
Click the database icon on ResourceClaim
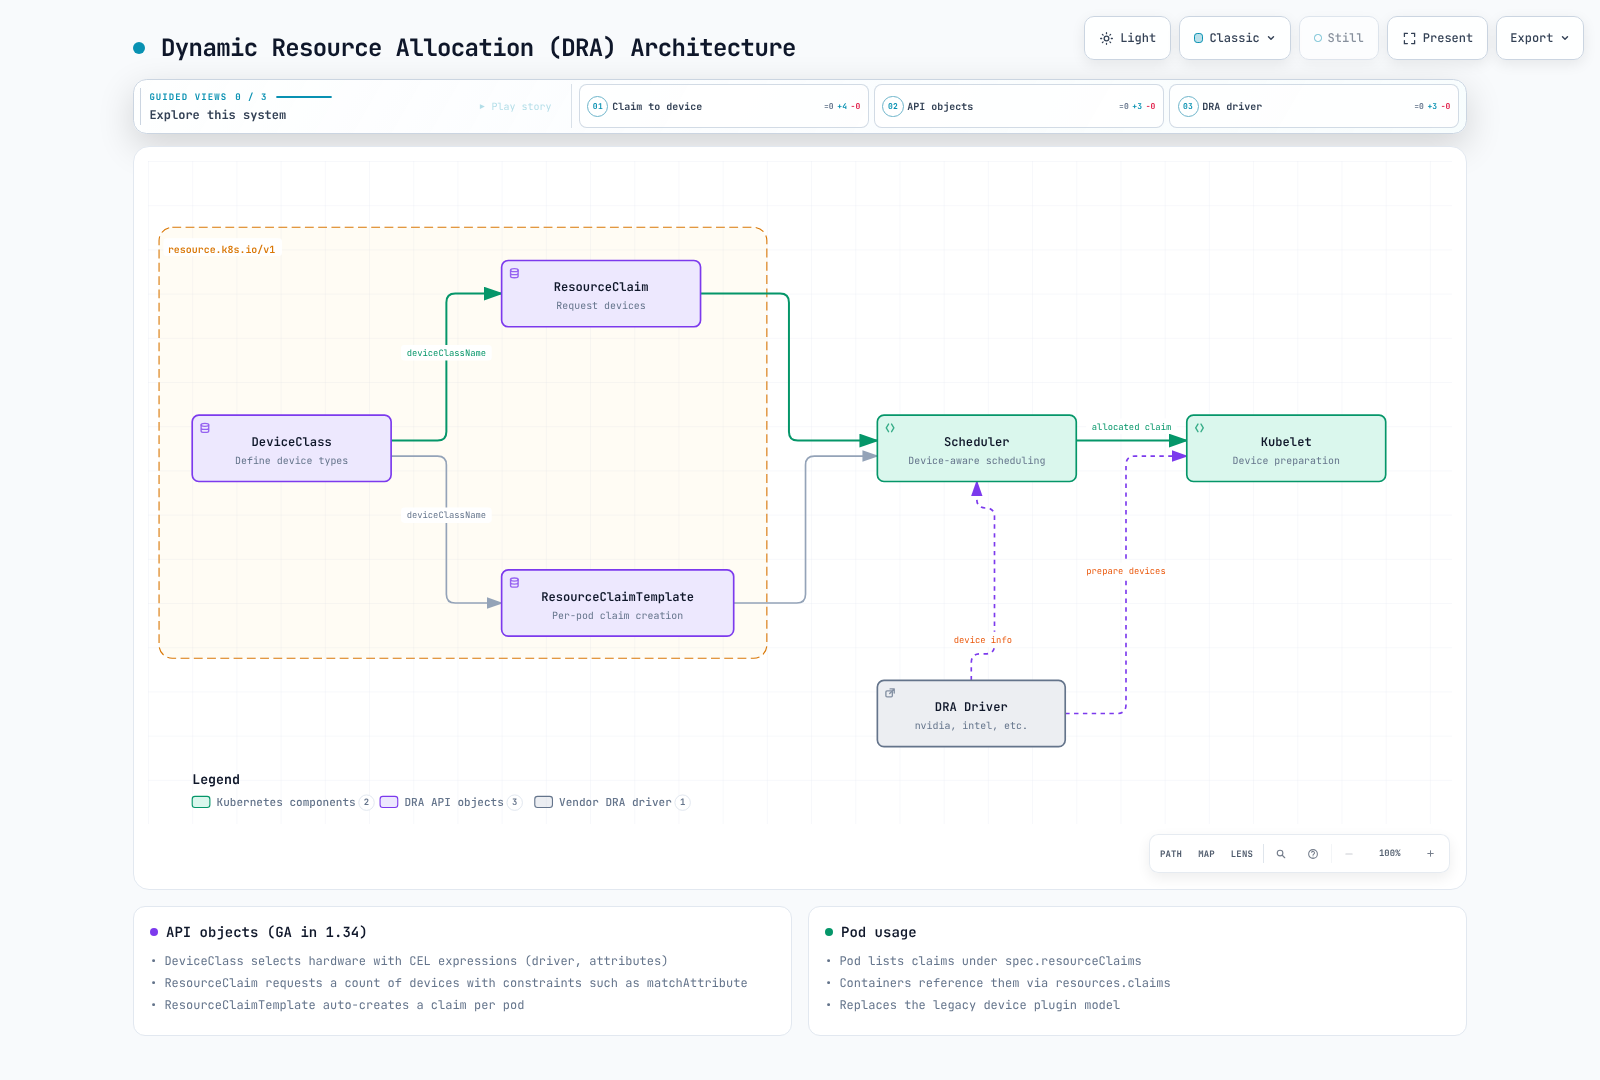(515, 273)
